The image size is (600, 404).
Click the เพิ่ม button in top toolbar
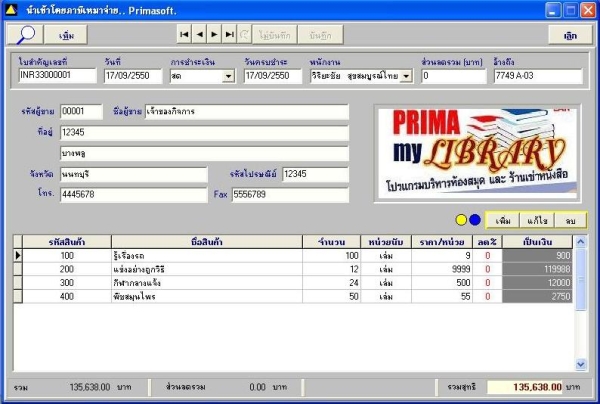(66, 35)
